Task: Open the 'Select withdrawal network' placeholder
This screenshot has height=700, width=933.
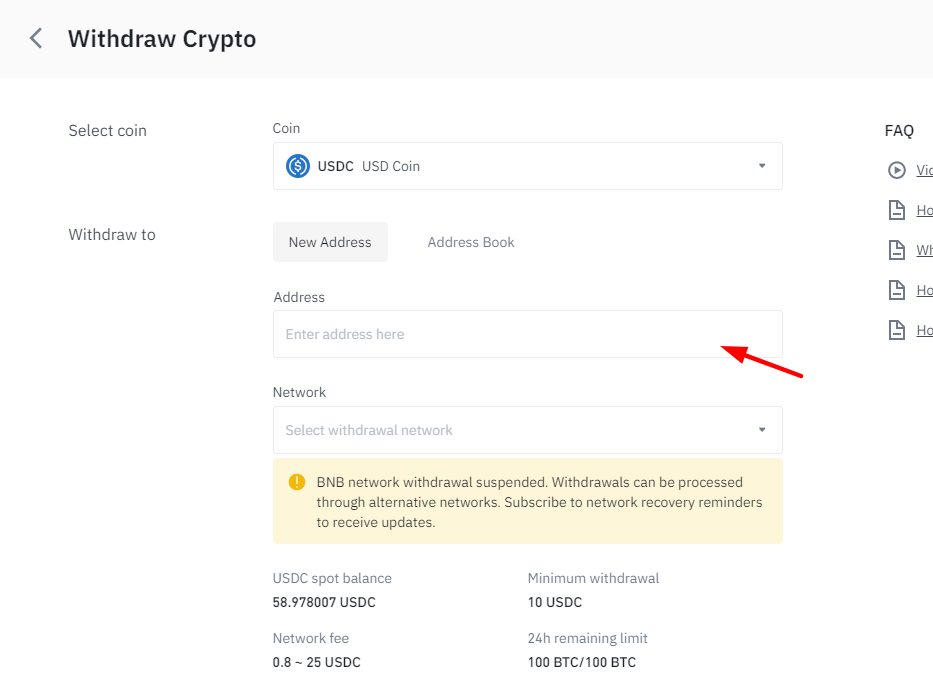Action: point(369,430)
